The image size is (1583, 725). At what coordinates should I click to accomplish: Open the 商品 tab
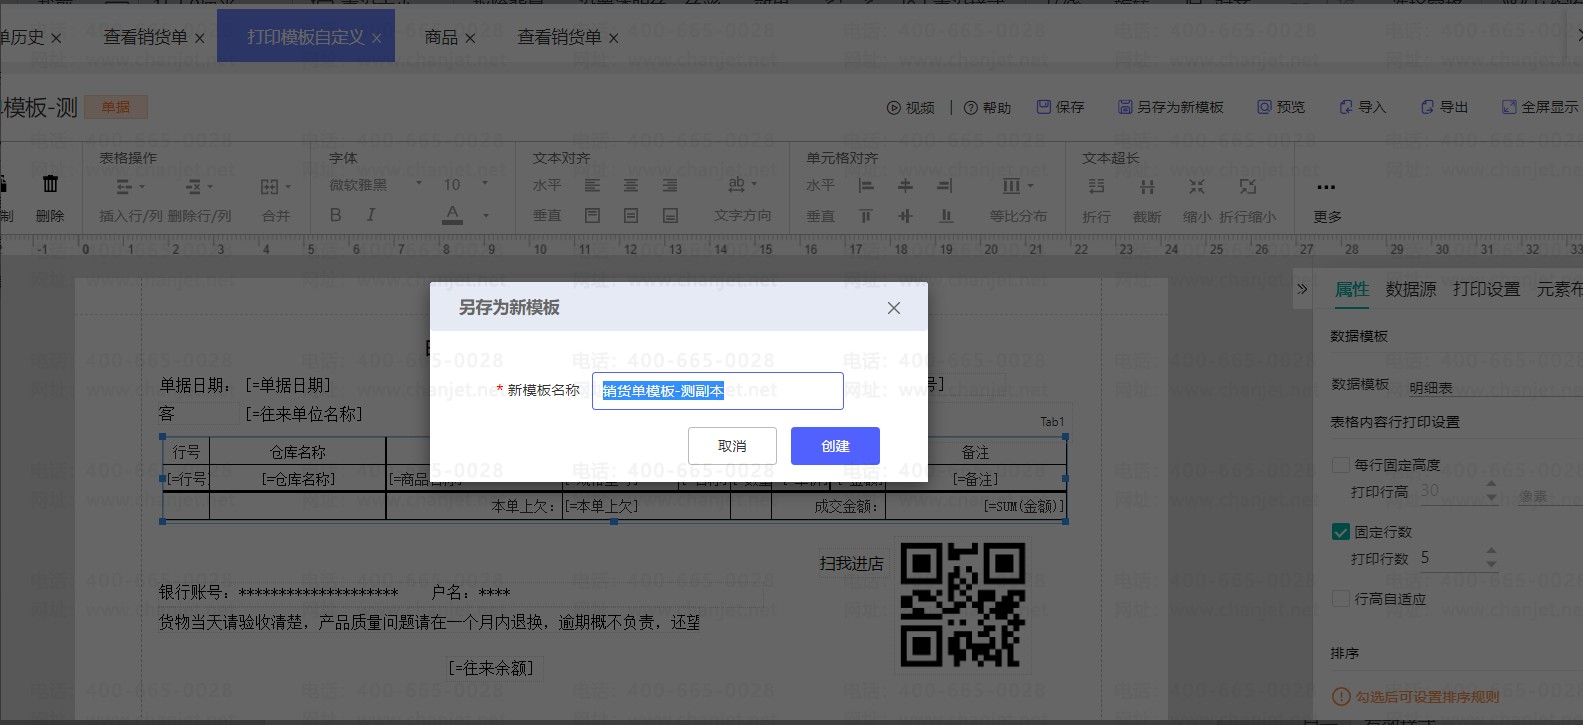(x=441, y=37)
